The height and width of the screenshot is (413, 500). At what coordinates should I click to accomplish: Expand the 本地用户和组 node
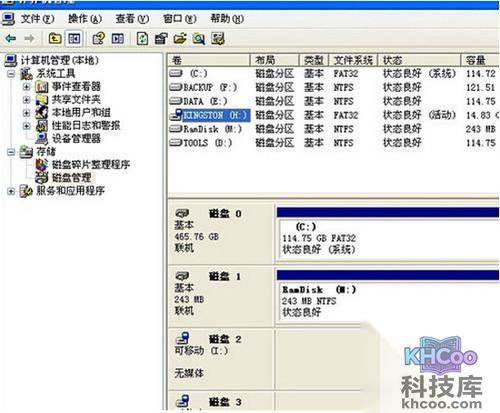pos(26,113)
